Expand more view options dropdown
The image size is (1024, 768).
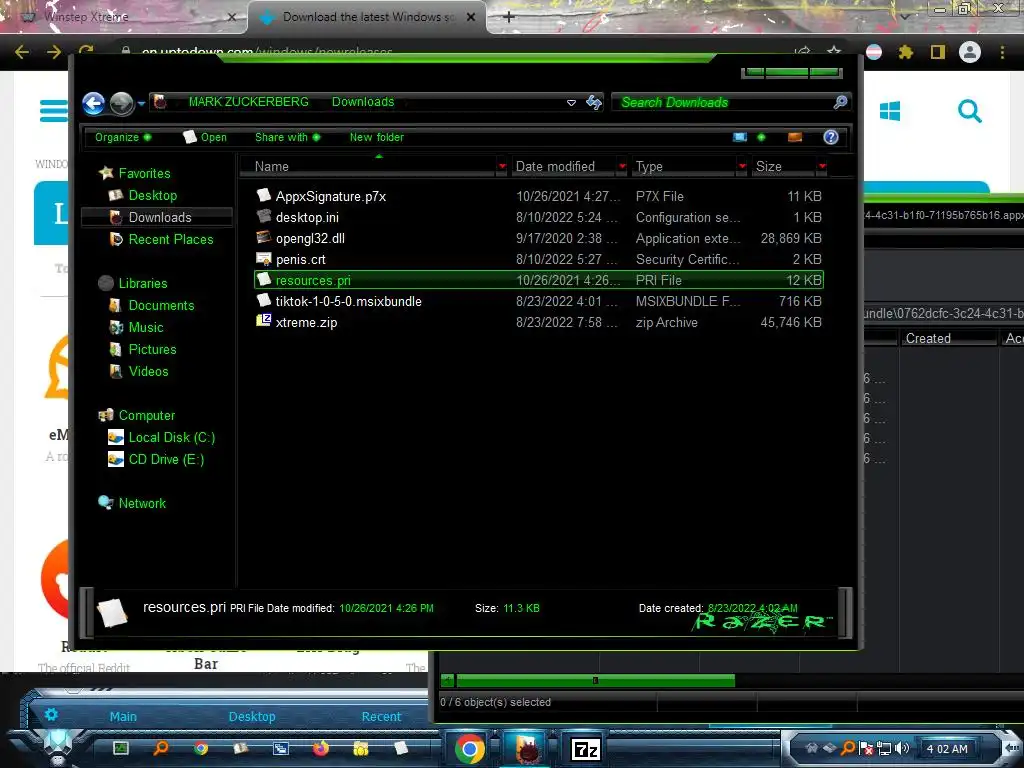(x=761, y=137)
